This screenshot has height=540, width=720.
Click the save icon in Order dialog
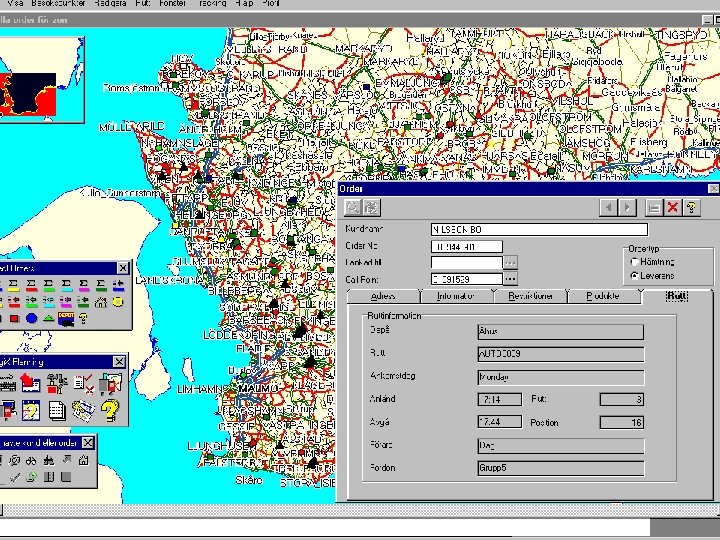point(654,208)
